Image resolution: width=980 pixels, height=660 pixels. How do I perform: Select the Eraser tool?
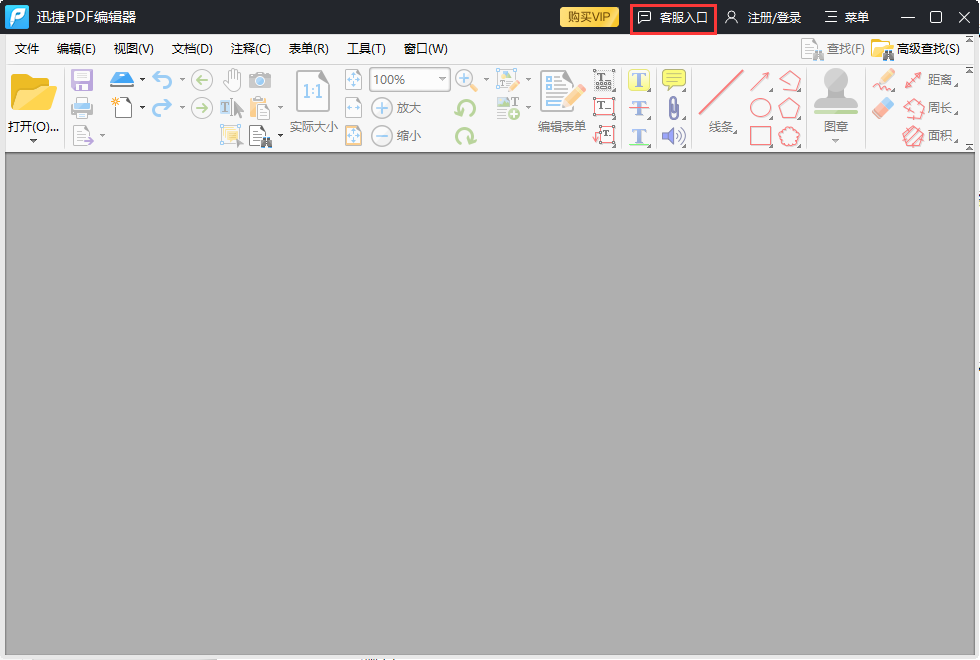click(884, 108)
